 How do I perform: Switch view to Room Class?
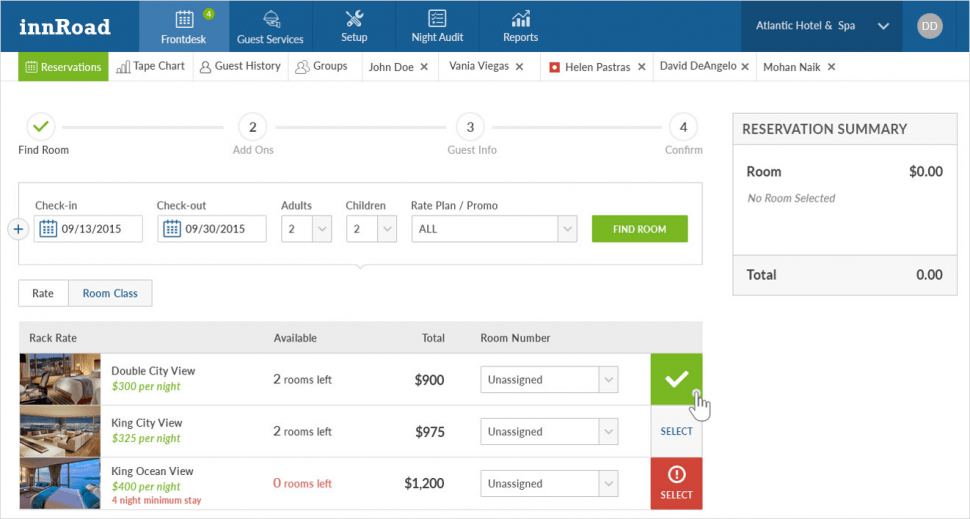(110, 293)
